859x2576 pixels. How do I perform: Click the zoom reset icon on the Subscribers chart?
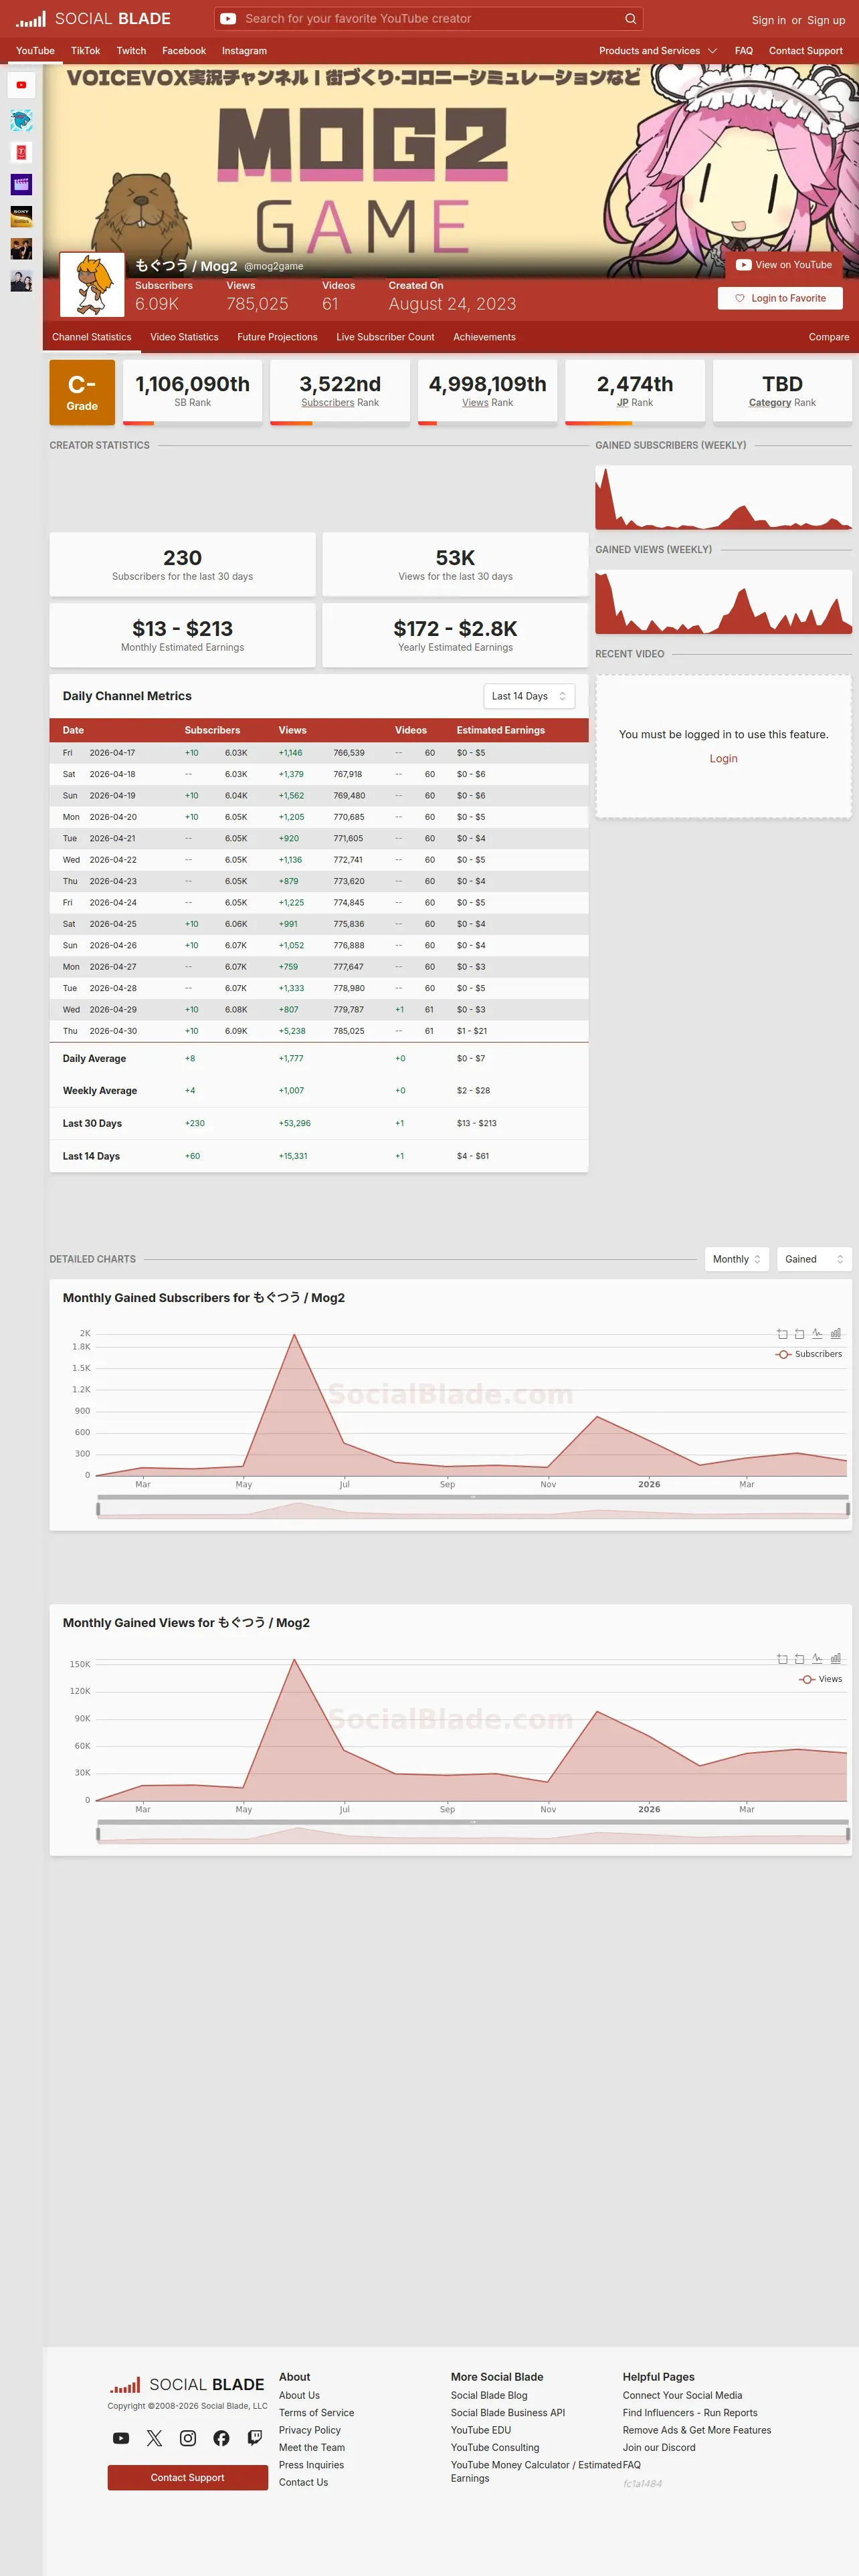point(799,1334)
